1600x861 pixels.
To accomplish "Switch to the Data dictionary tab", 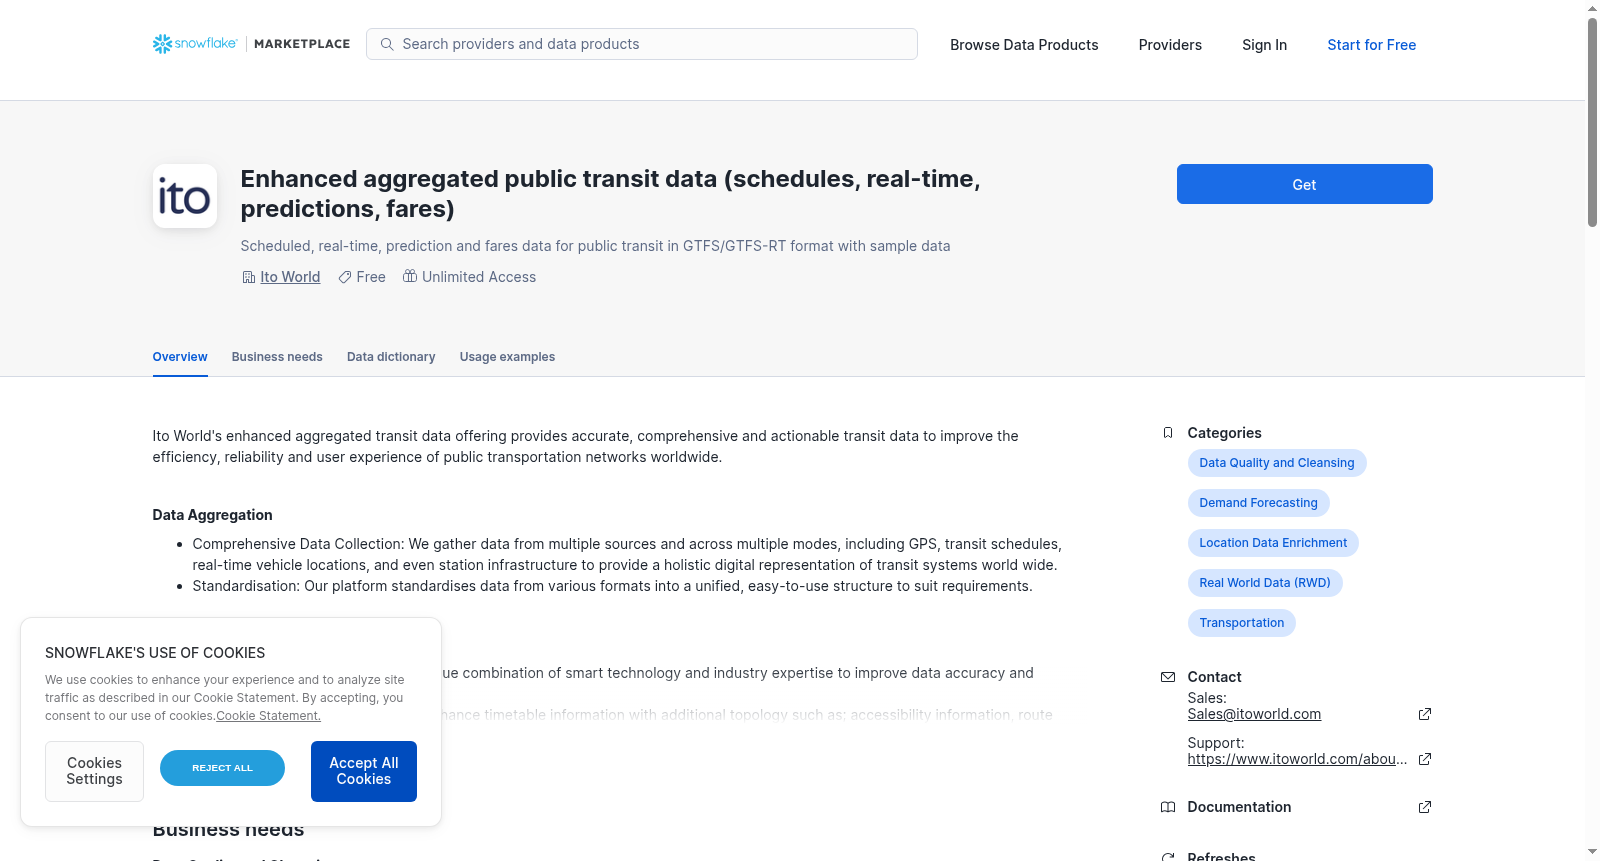I will click(391, 357).
